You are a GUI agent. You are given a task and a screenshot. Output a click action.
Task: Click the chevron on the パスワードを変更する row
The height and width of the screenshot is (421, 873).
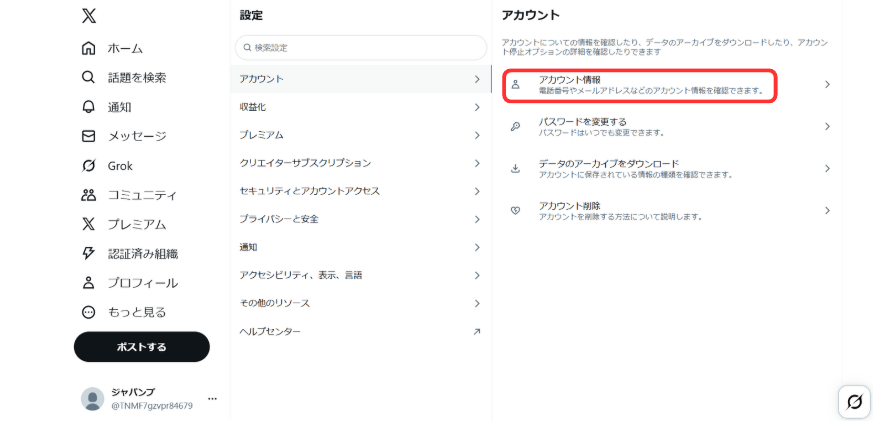pos(827,126)
